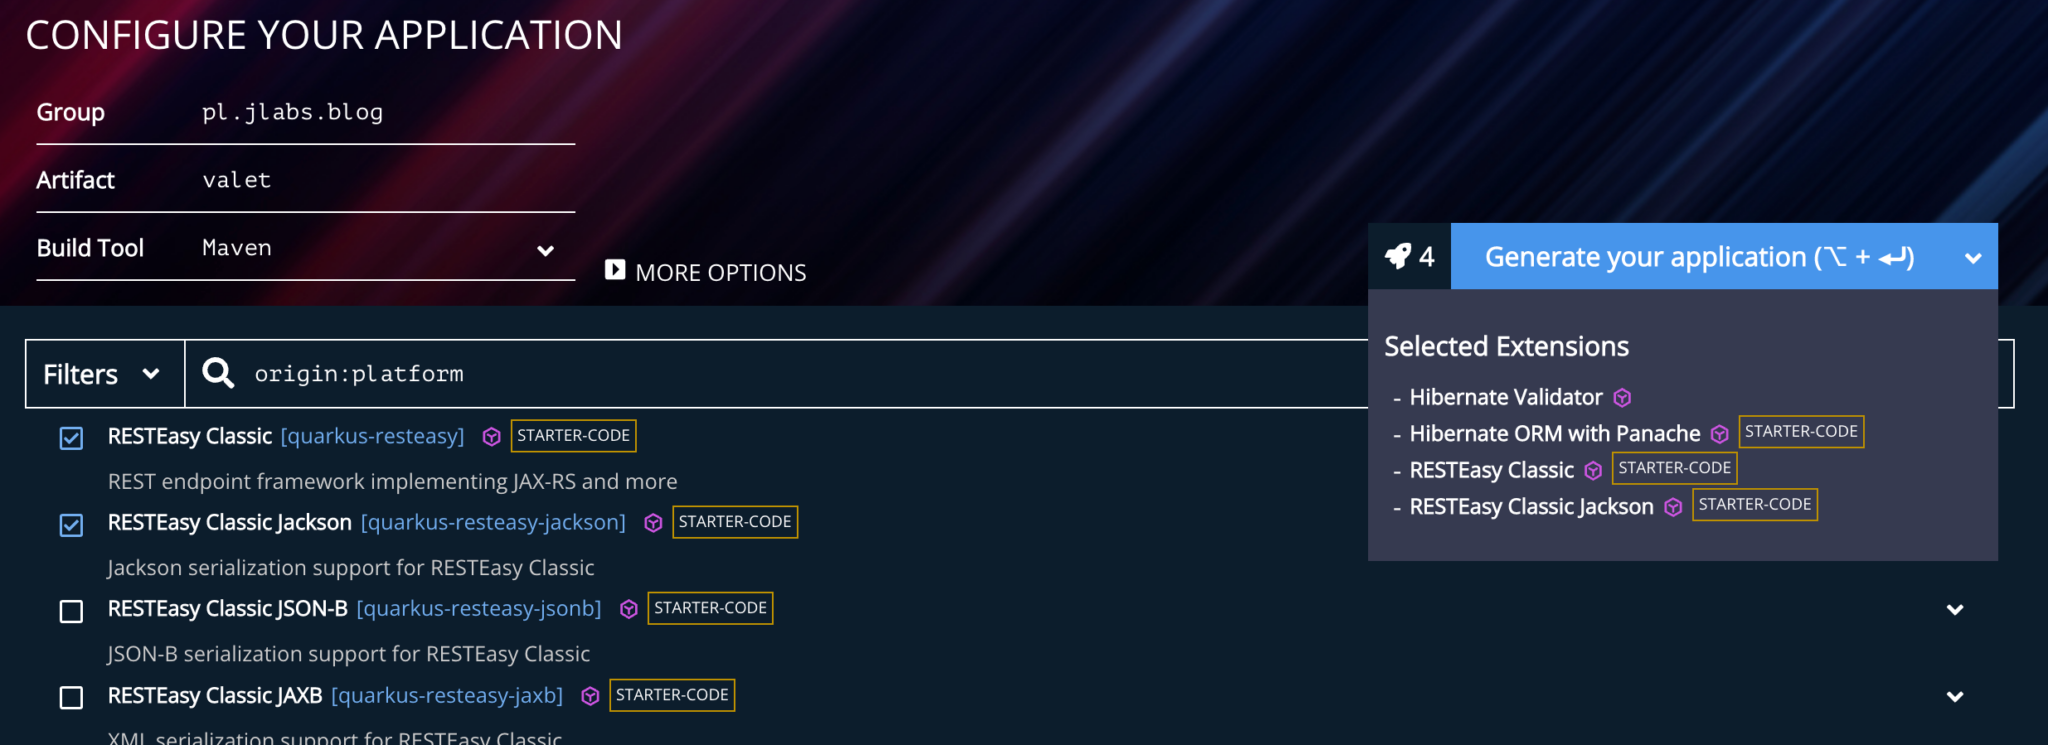Image resolution: width=2048 pixels, height=745 pixels.
Task: Click platform icon next to Hibernate Validator
Action: pyautogui.click(x=1623, y=398)
